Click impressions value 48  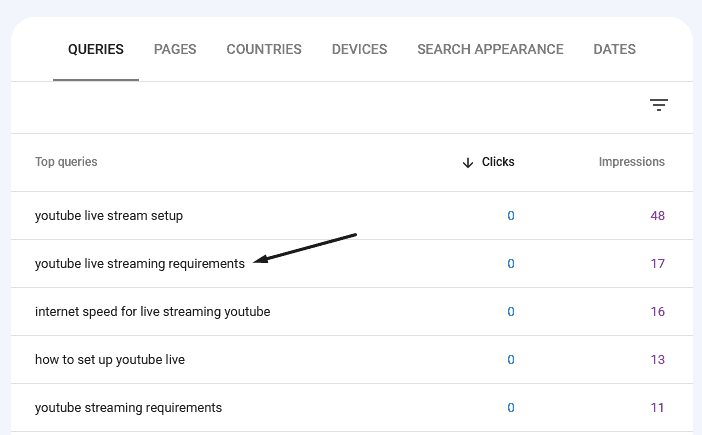tap(657, 216)
